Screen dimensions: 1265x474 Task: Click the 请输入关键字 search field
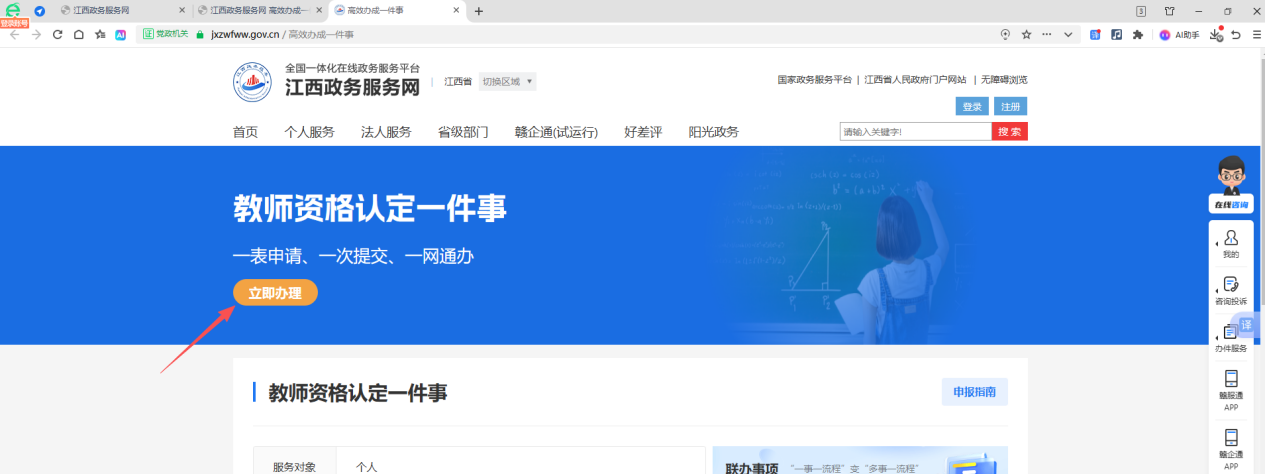coord(915,132)
